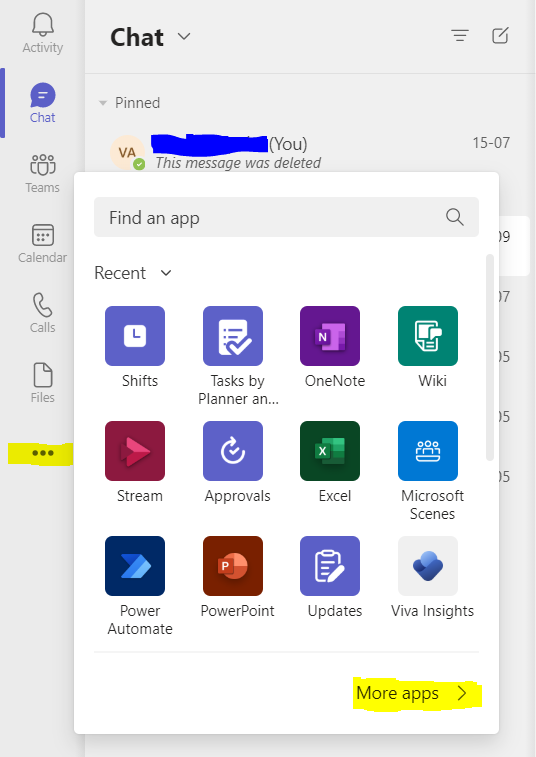Open the Chat header dropdown chevron
536x757 pixels.
pyautogui.click(x=184, y=36)
